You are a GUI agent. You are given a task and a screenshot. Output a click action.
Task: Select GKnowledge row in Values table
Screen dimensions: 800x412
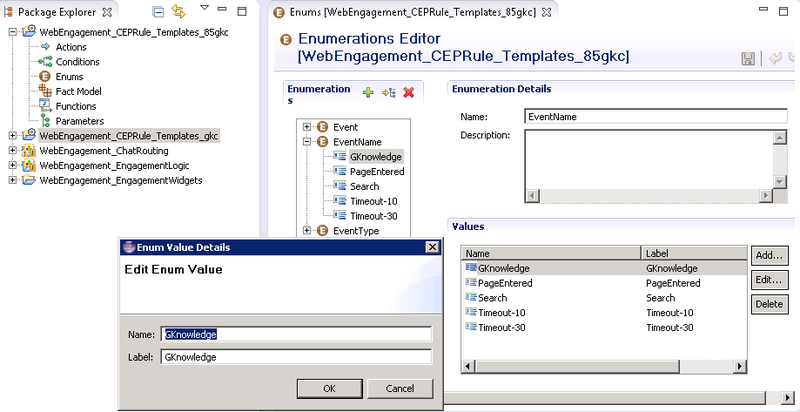tap(605, 268)
